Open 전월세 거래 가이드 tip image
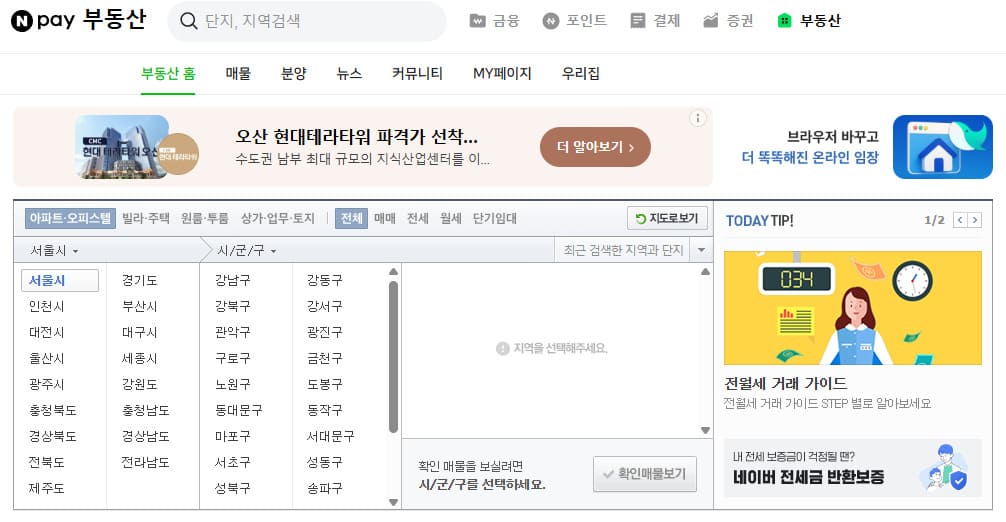Image resolution: width=1006 pixels, height=522 pixels. pyautogui.click(x=853, y=308)
